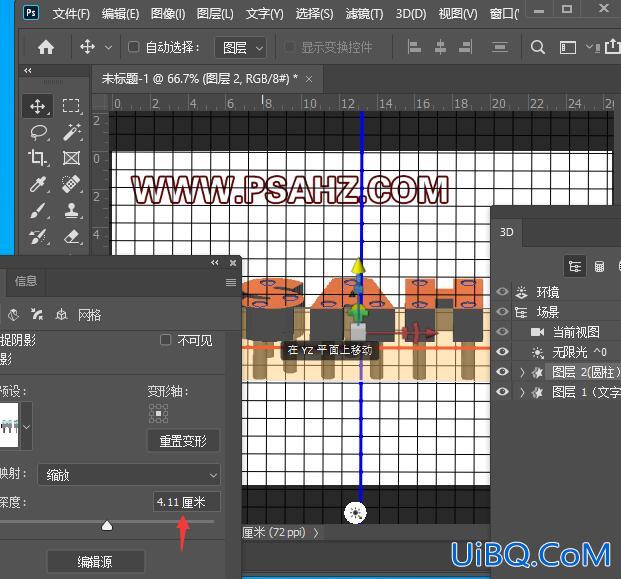Image resolution: width=621 pixels, height=579 pixels.
Task: Open the 滤镜(T) menu
Action: pyautogui.click(x=364, y=14)
